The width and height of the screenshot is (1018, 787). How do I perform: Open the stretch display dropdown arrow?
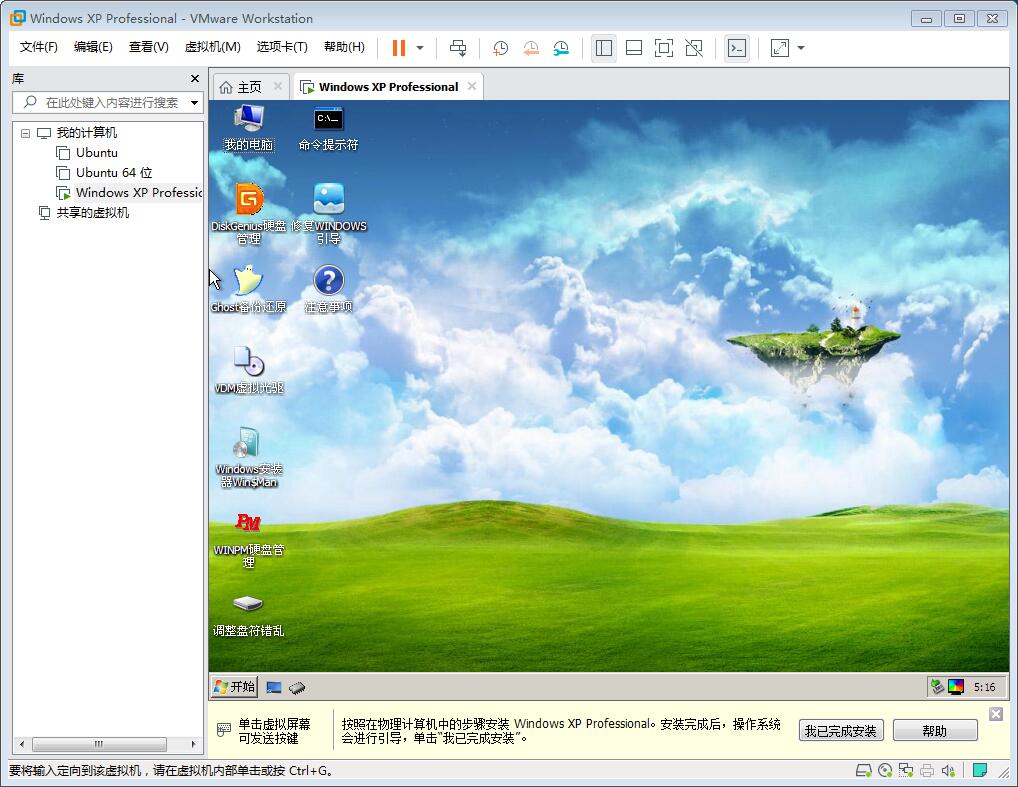point(801,48)
